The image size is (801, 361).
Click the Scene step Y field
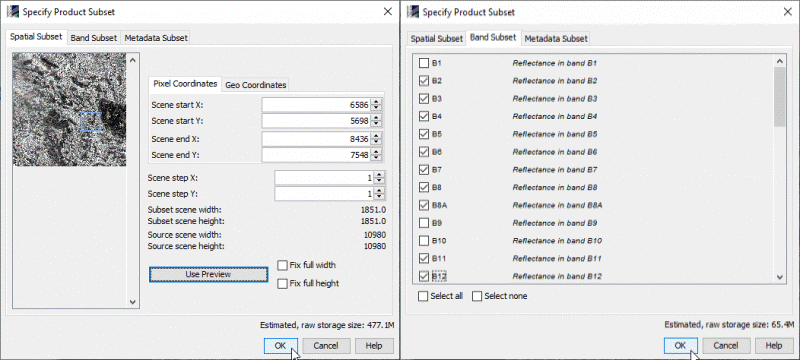(x=324, y=194)
